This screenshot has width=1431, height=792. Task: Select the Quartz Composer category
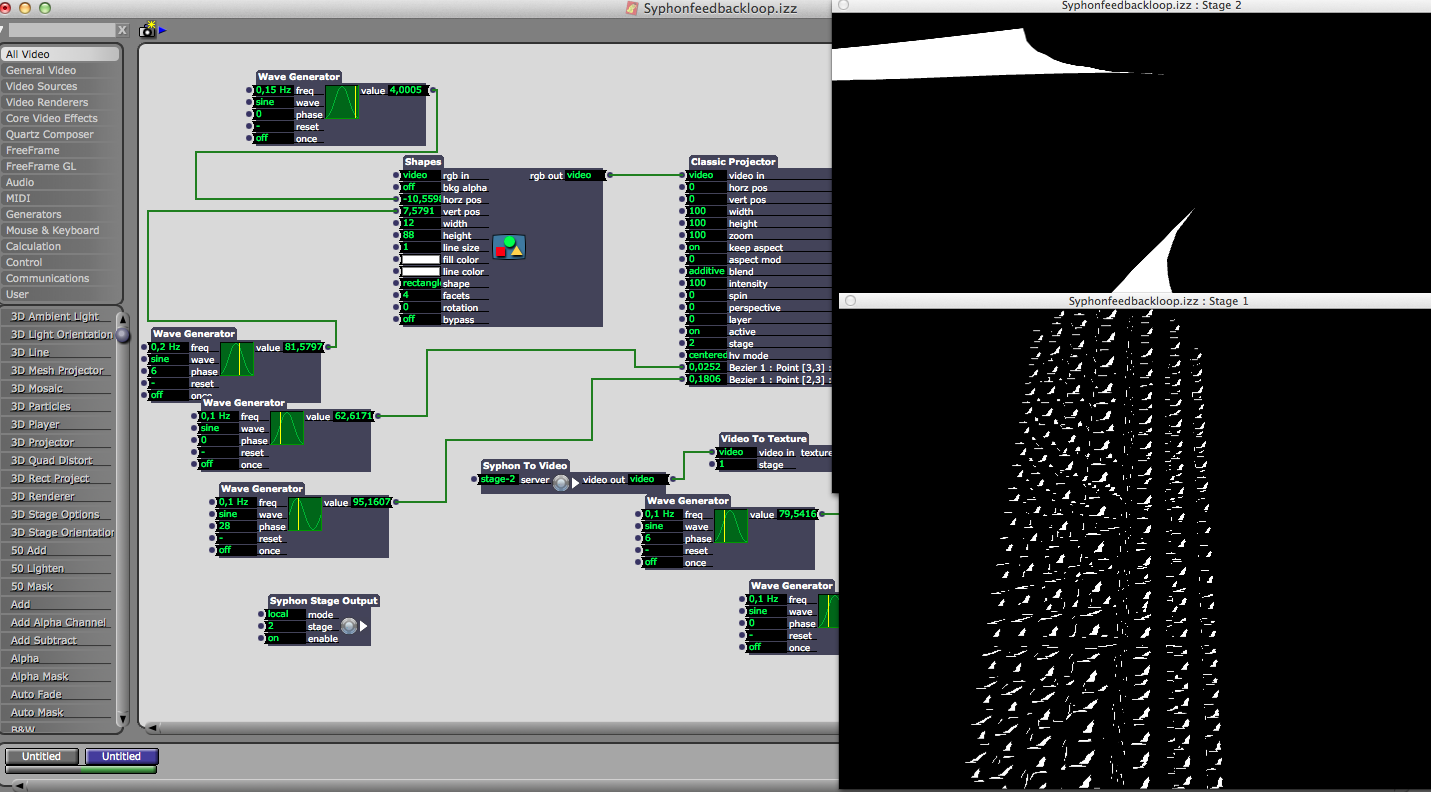(x=61, y=134)
